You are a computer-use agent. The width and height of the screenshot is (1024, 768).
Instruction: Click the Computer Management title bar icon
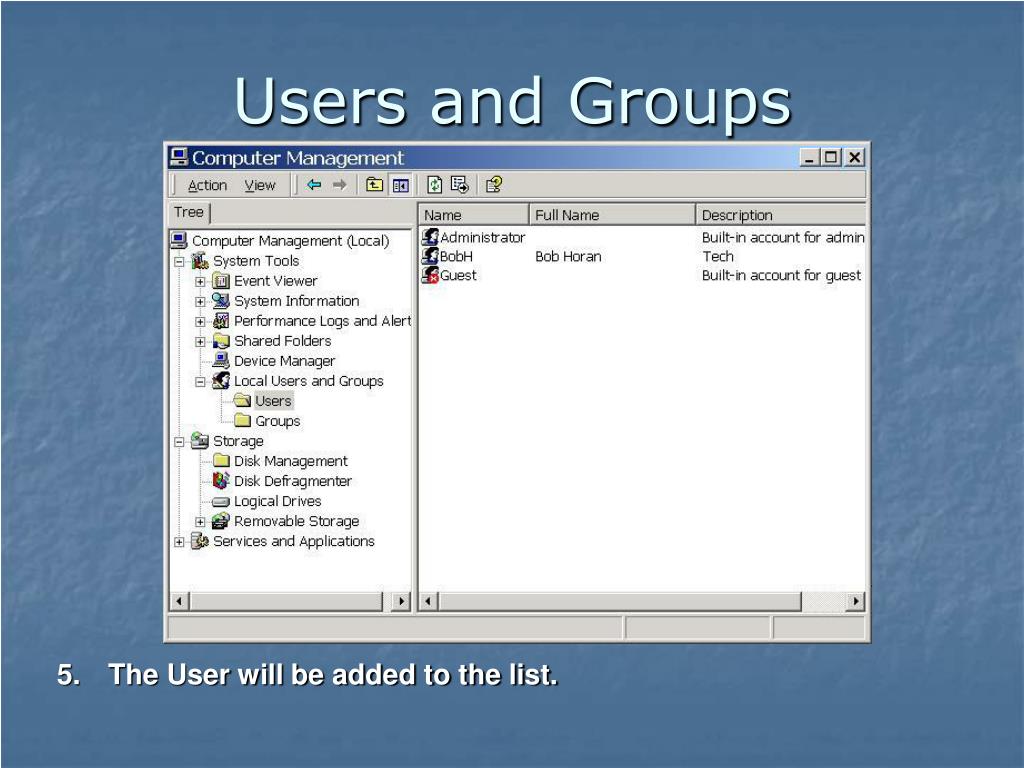point(178,157)
